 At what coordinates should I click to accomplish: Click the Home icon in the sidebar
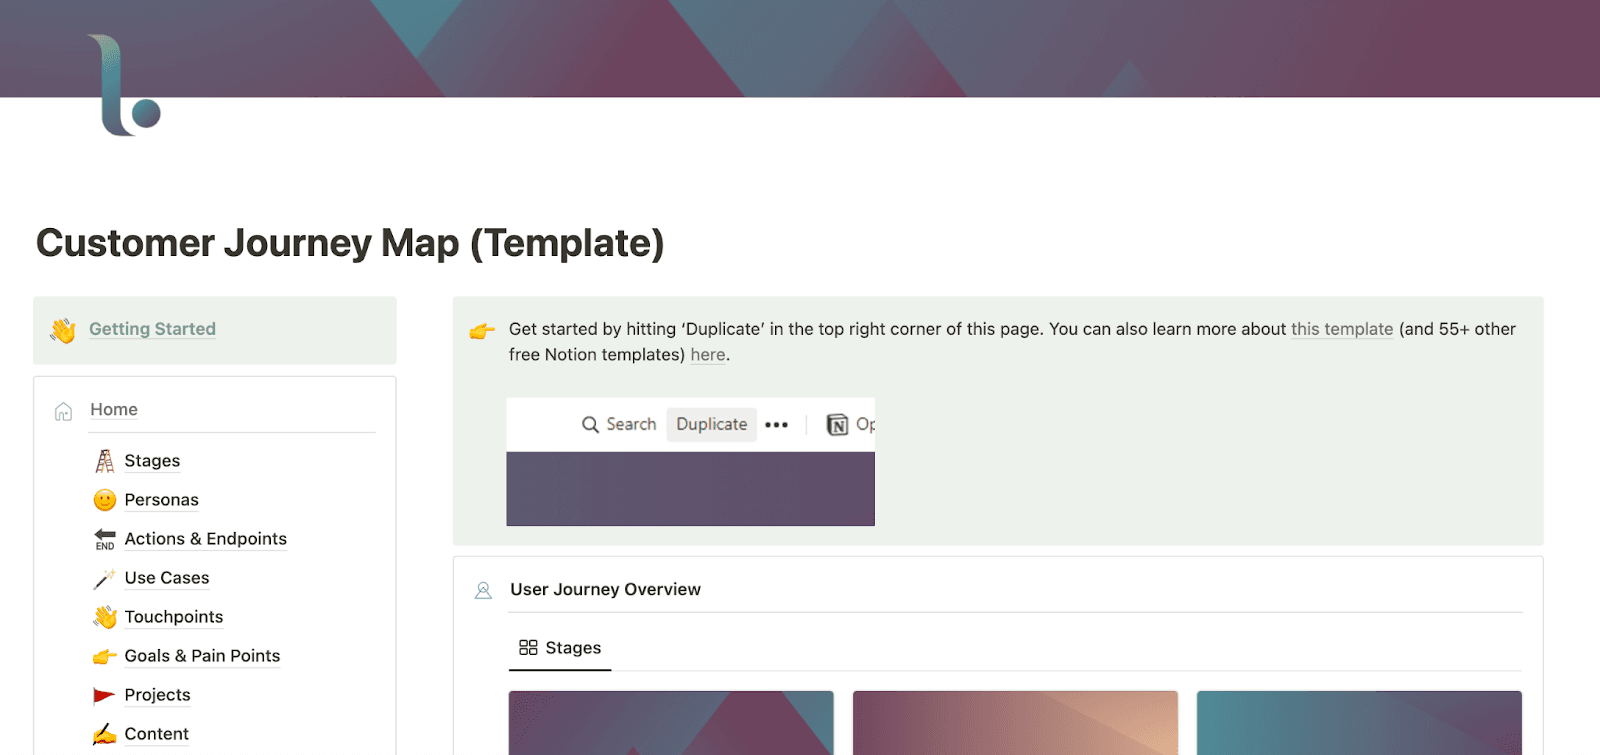[63, 409]
